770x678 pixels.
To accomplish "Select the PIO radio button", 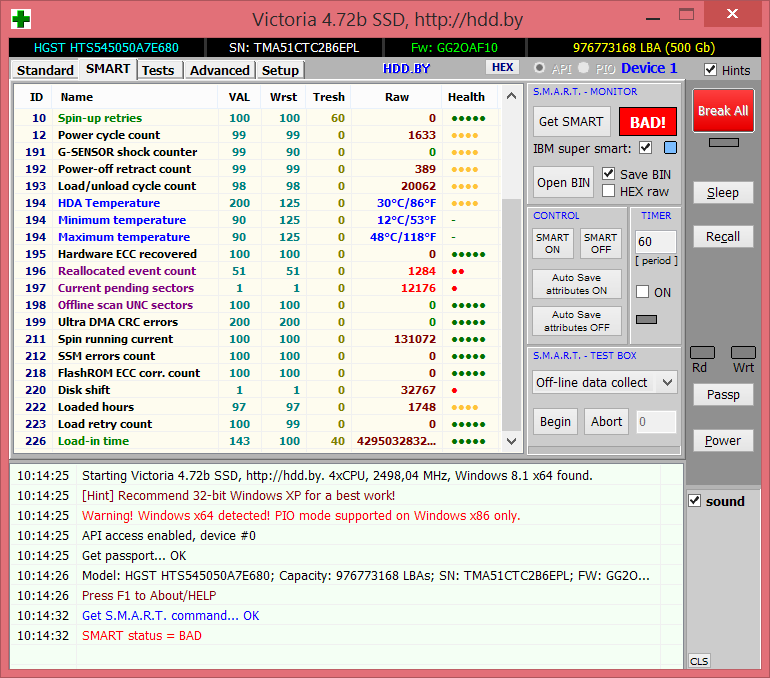I will tap(583, 68).
